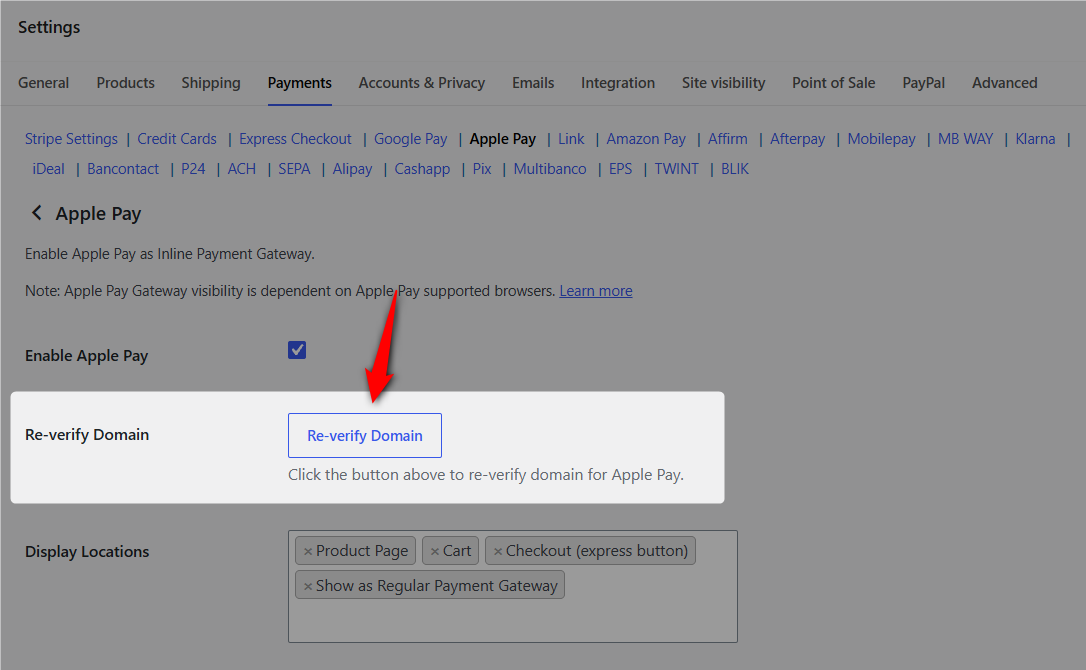Switch to Site visibility tab
The width and height of the screenshot is (1086, 670).
point(724,82)
